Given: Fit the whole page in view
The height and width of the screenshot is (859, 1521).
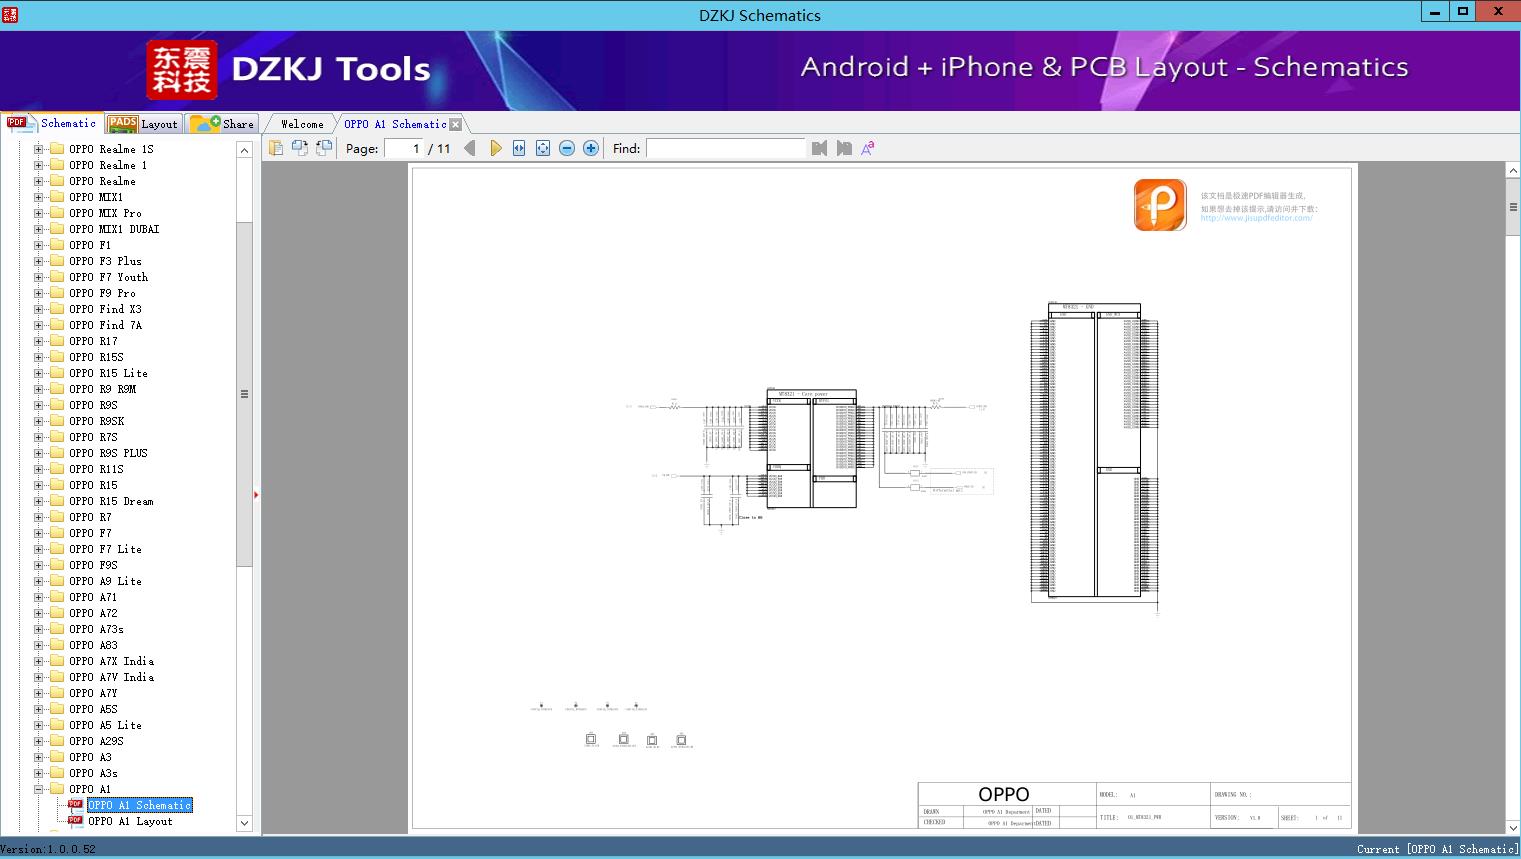Looking at the screenshot, I should (x=543, y=148).
